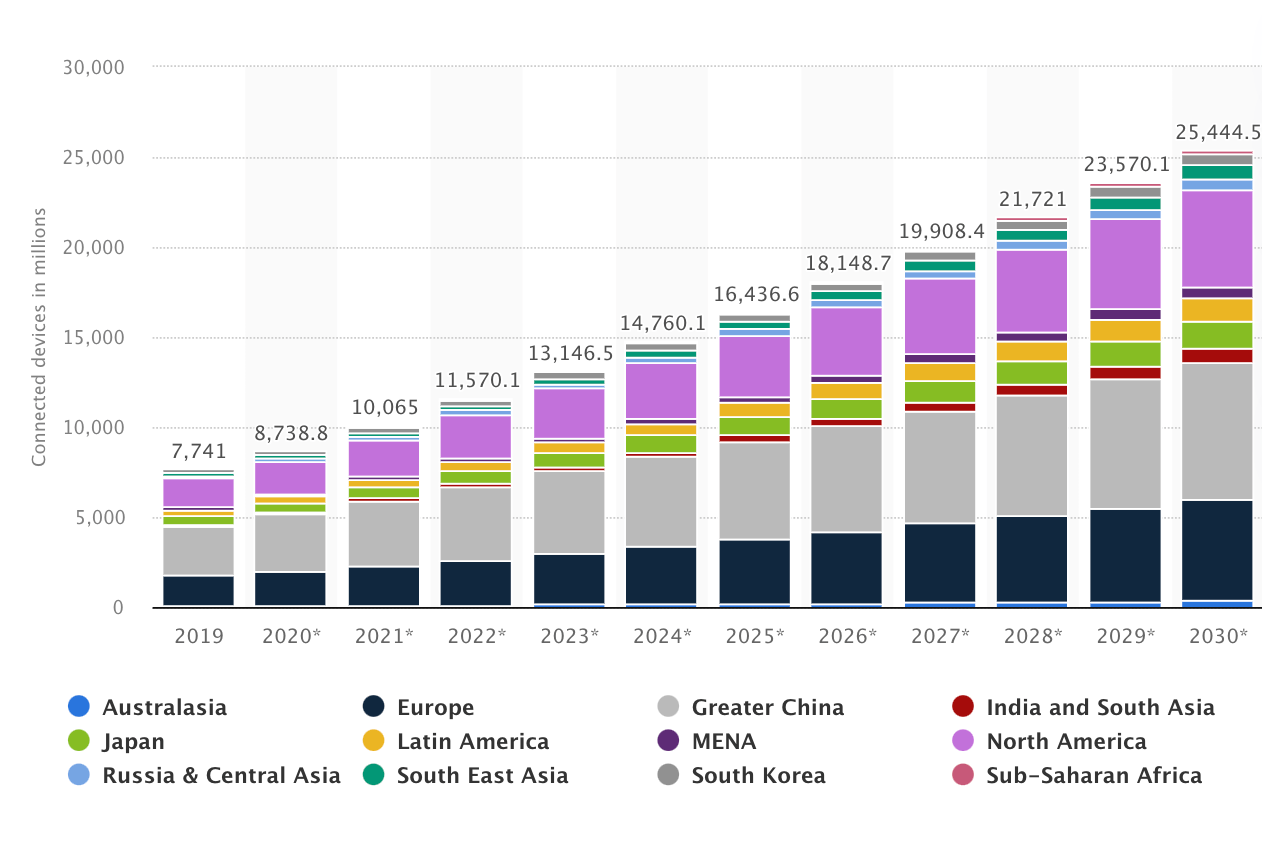The width and height of the screenshot is (1262, 842).
Task: Click the 2020* x-axis label
Action: [x=291, y=636]
